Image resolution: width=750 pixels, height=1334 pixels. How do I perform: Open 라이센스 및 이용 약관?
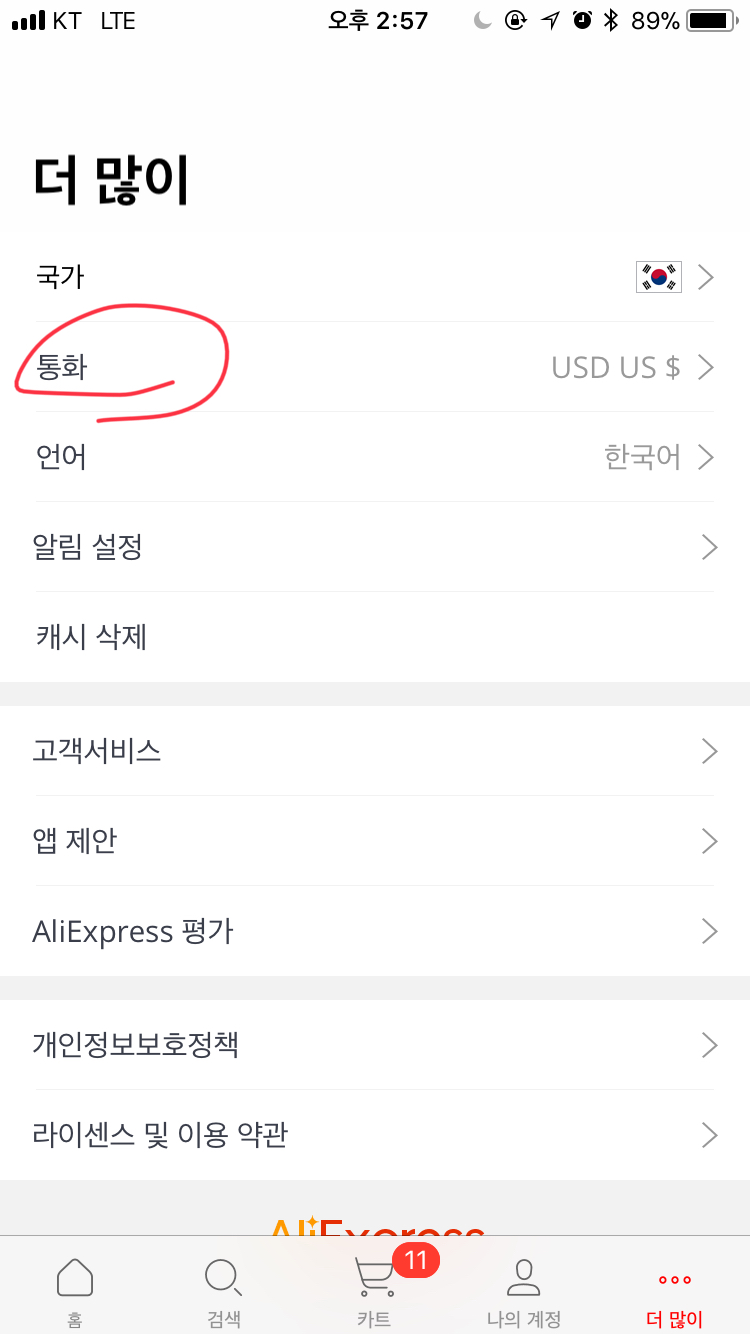click(160, 1135)
